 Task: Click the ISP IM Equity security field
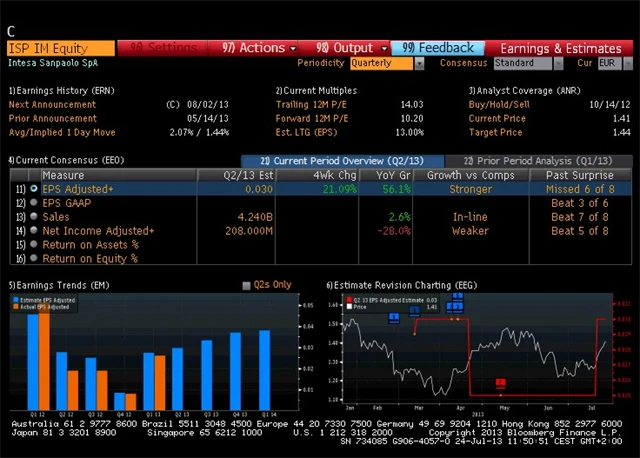[x=60, y=47]
